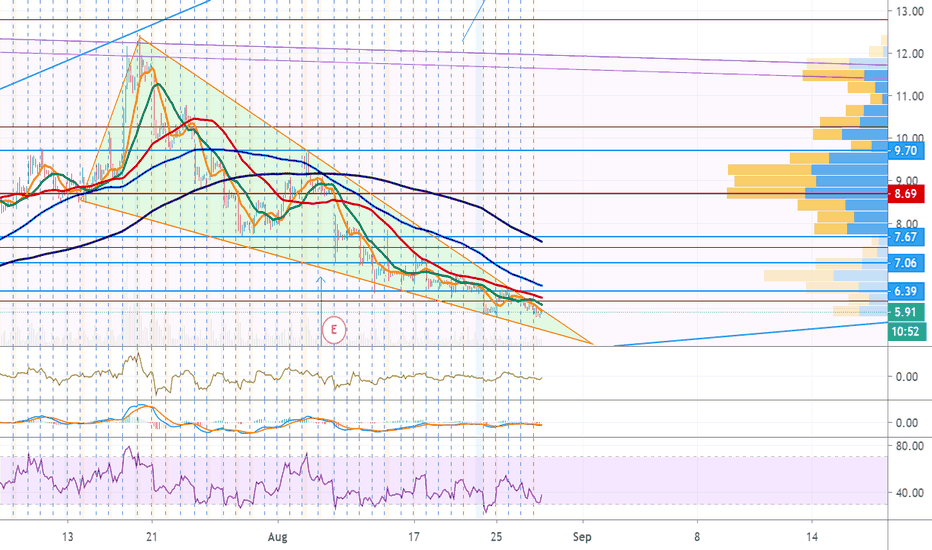
Task: Click the 10:52 countdown timer label
Action: point(905,331)
